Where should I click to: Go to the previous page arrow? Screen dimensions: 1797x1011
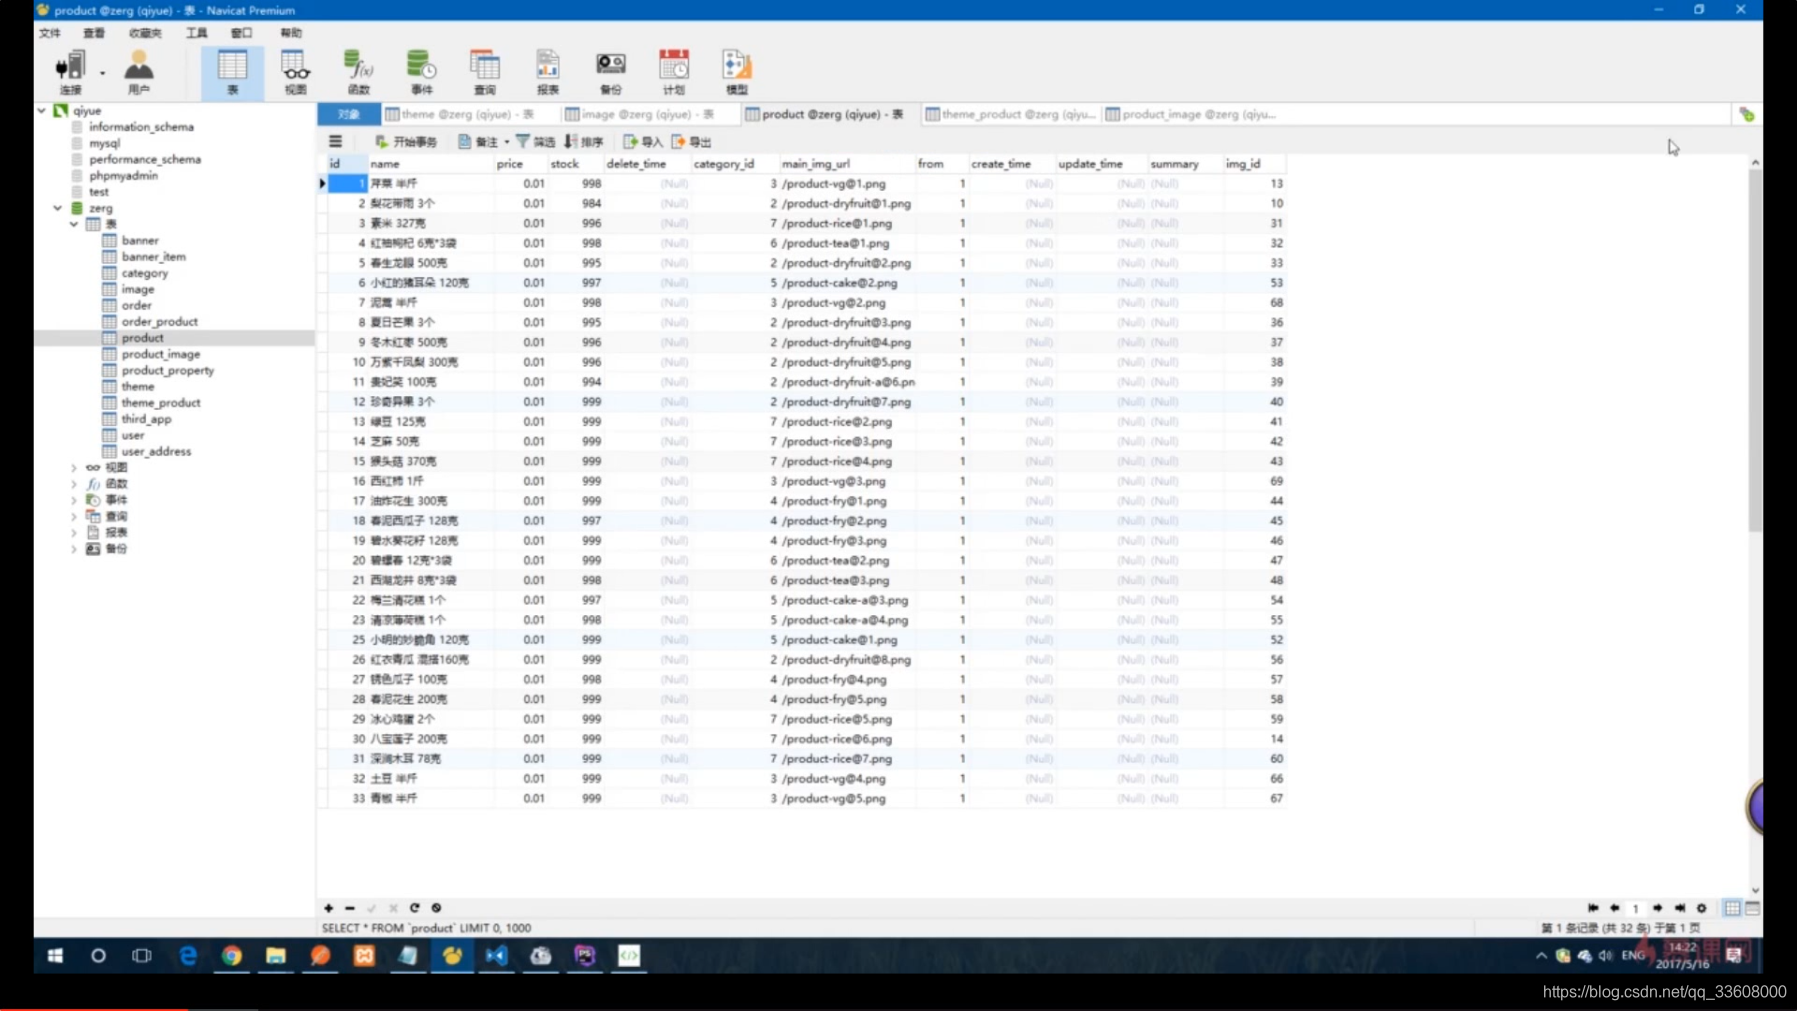[x=1615, y=908]
